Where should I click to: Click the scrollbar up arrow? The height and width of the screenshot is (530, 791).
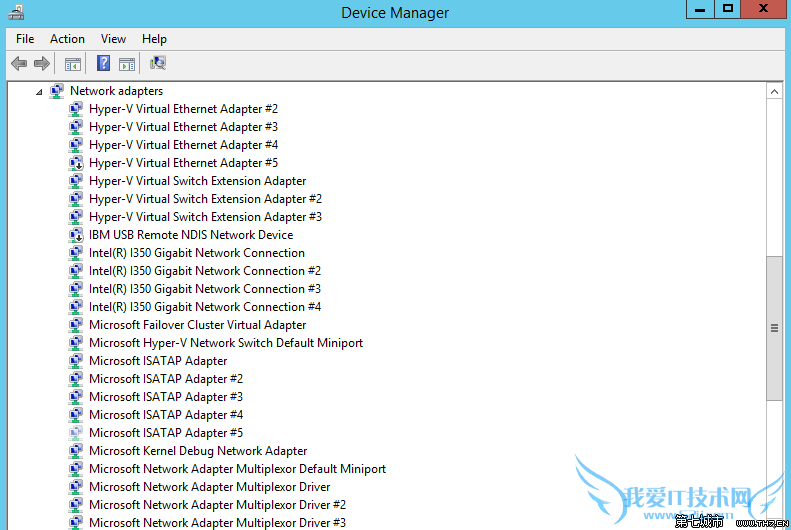click(774, 92)
